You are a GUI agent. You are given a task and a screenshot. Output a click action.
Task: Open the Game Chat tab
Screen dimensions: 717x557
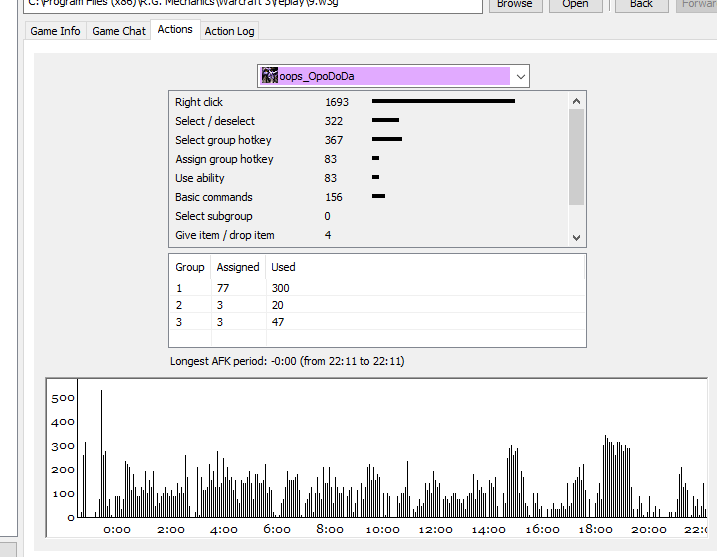119,31
